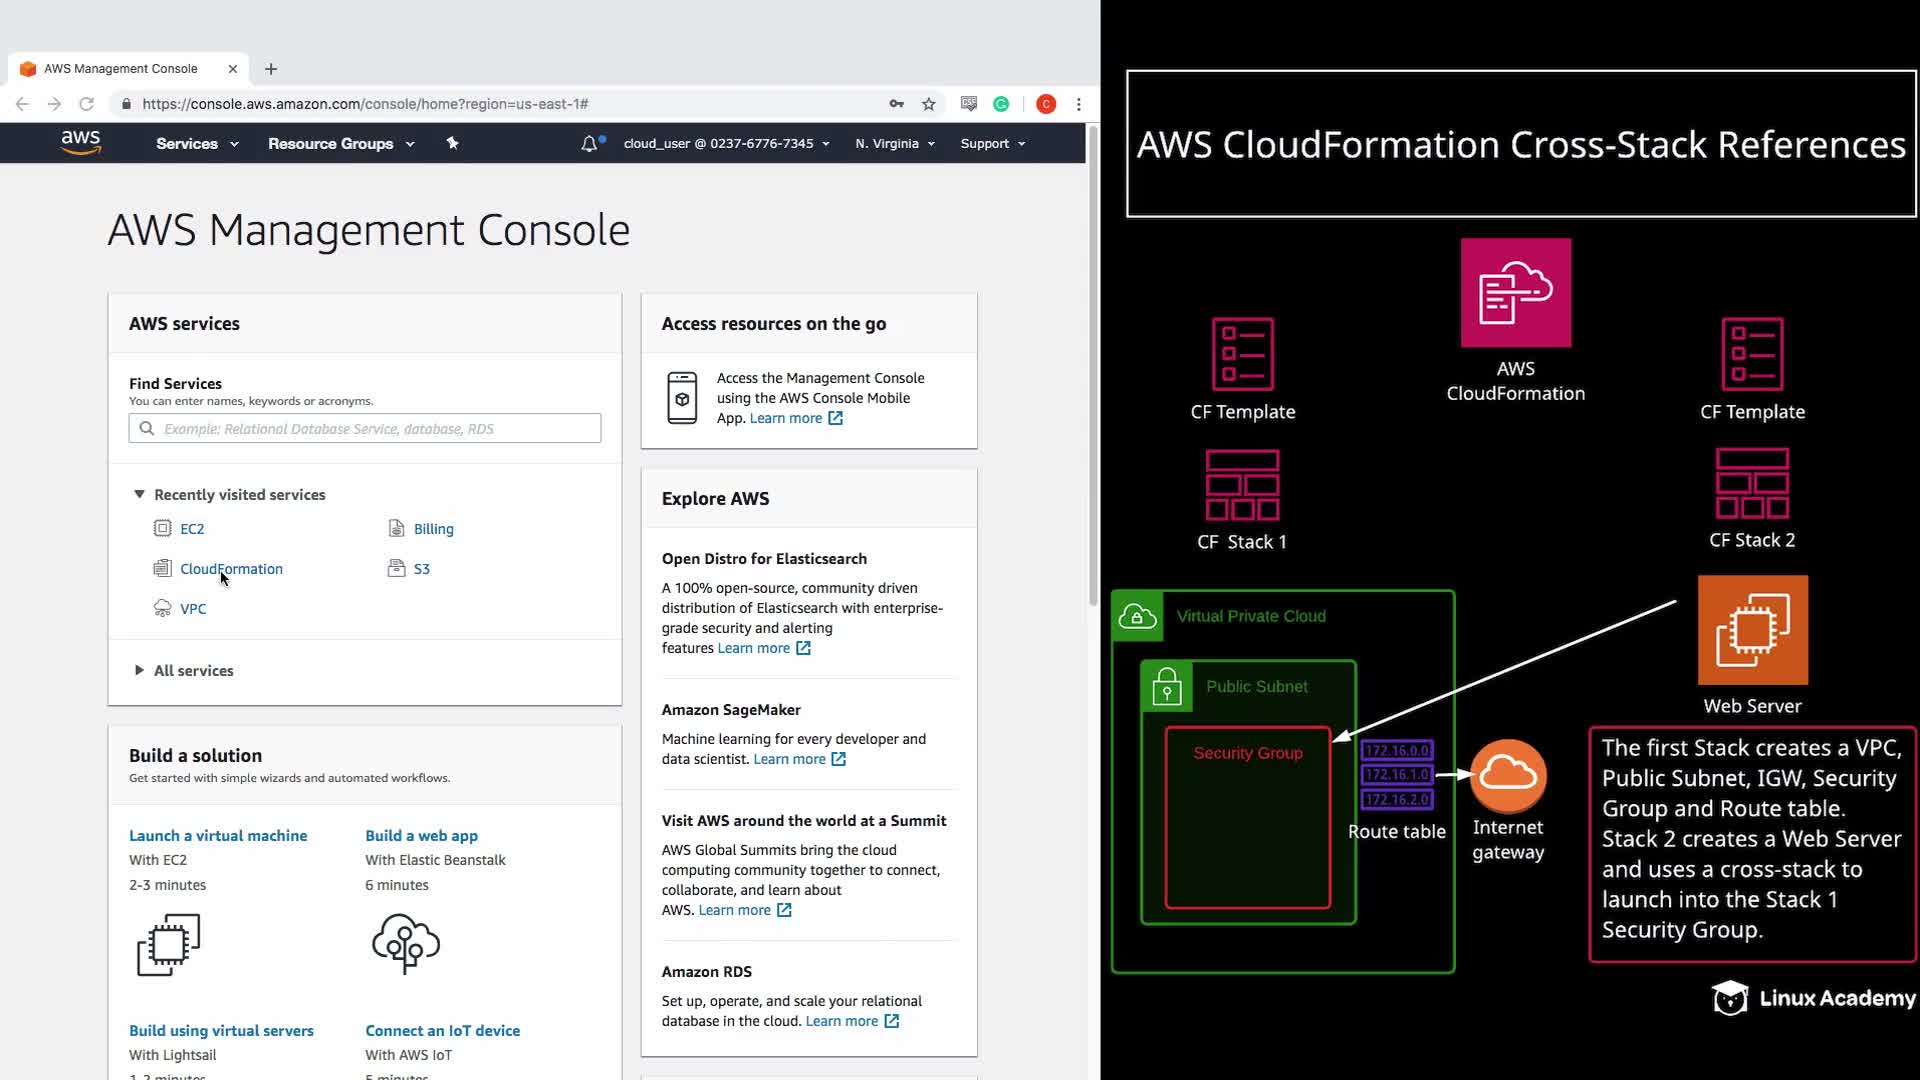The image size is (1920, 1080).
Task: Click the browser reload icon
Action: [87, 104]
